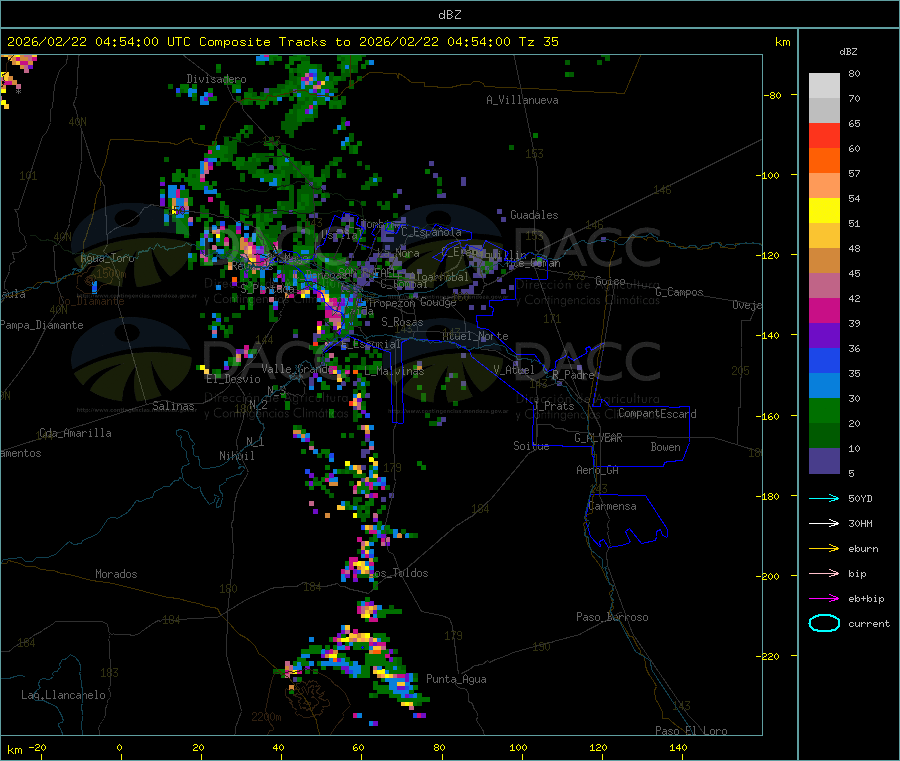The height and width of the screenshot is (761, 900).
Task: Click the eburn yellow arrow legend icon
Action: click(x=824, y=549)
